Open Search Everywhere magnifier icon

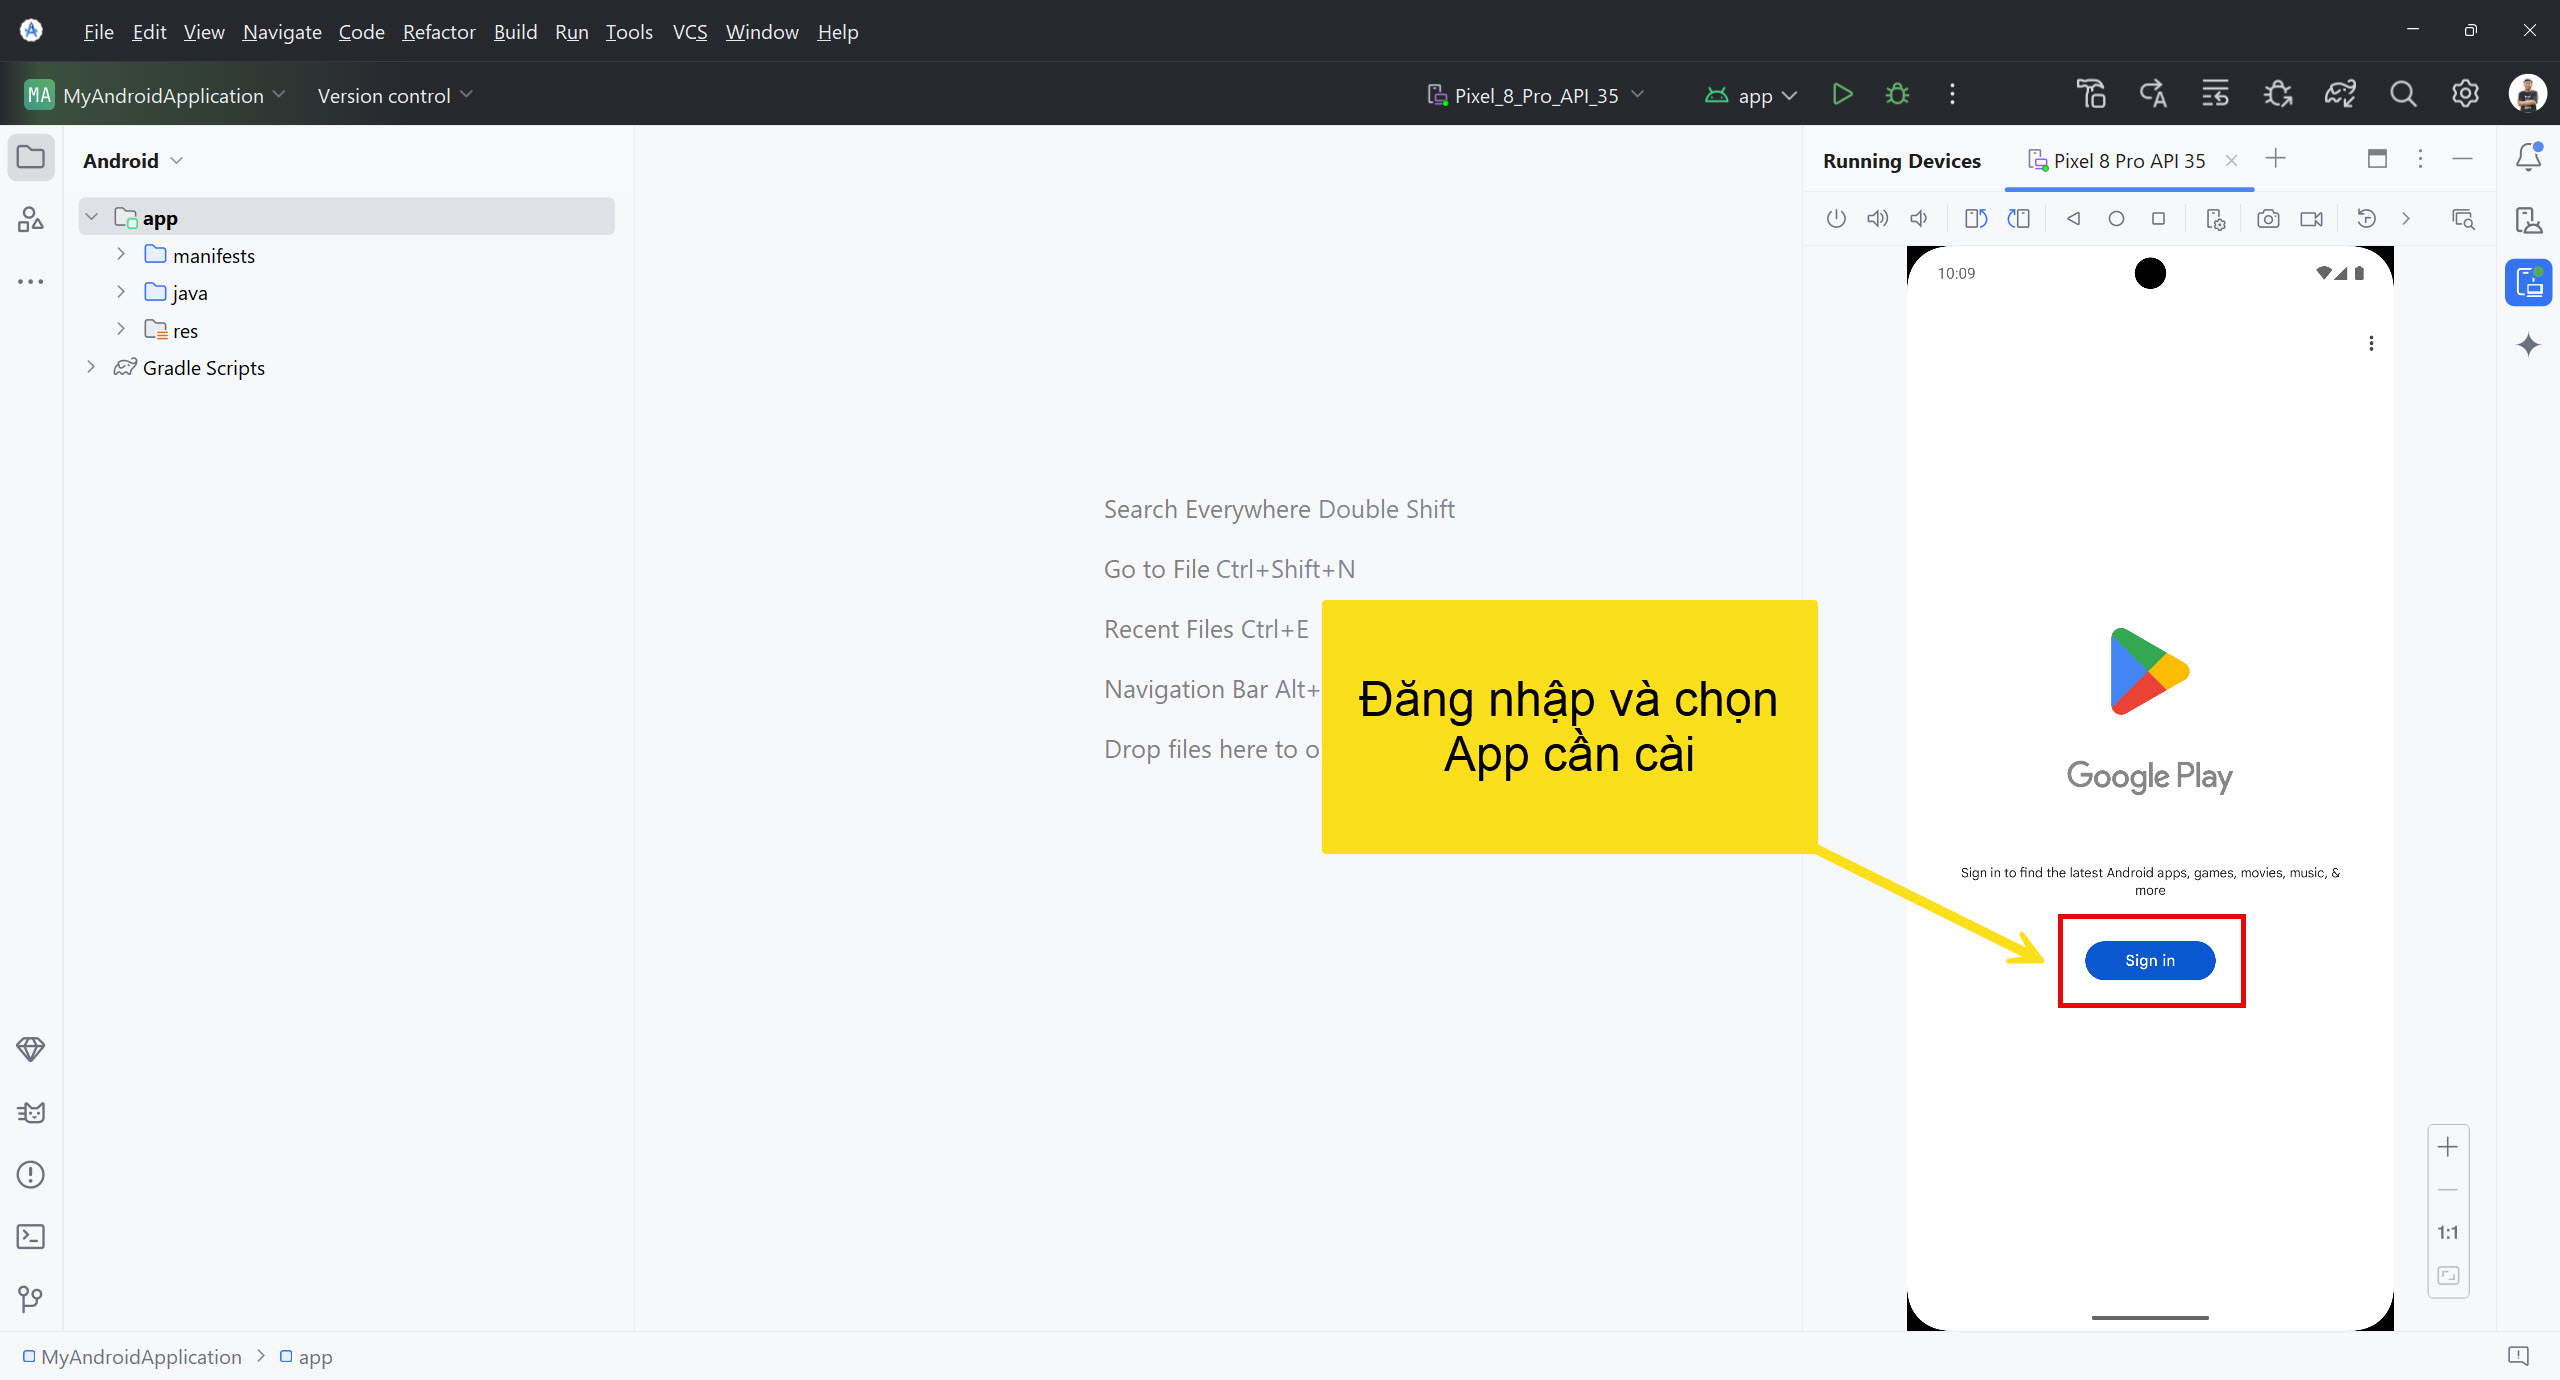tap(2403, 94)
